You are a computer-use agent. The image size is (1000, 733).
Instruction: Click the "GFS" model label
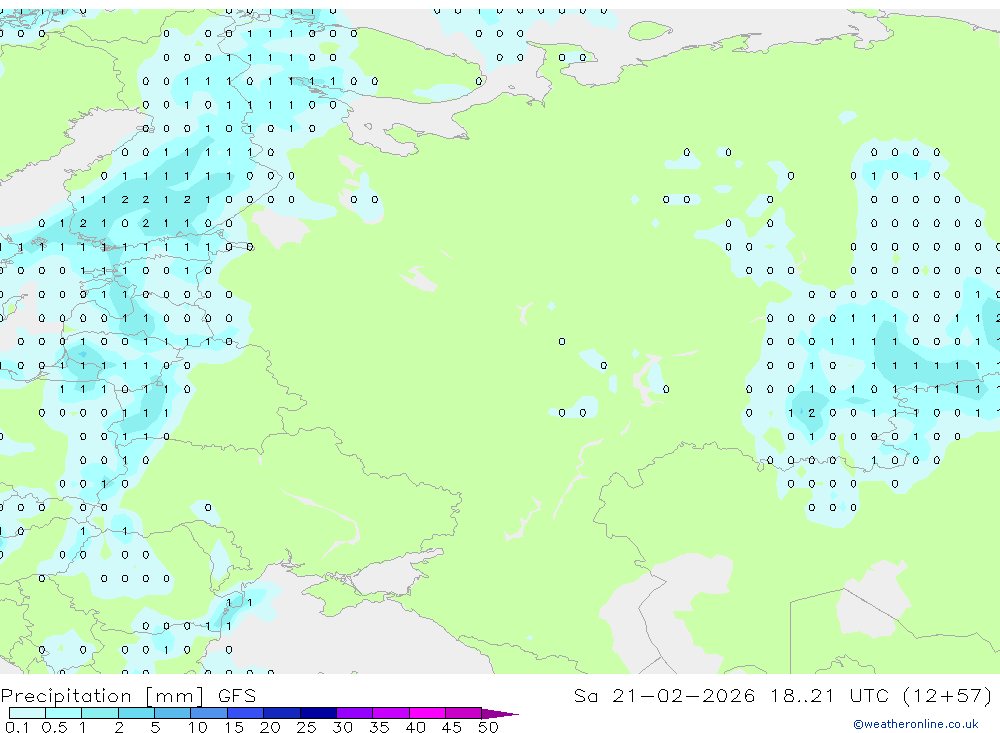coord(237,696)
